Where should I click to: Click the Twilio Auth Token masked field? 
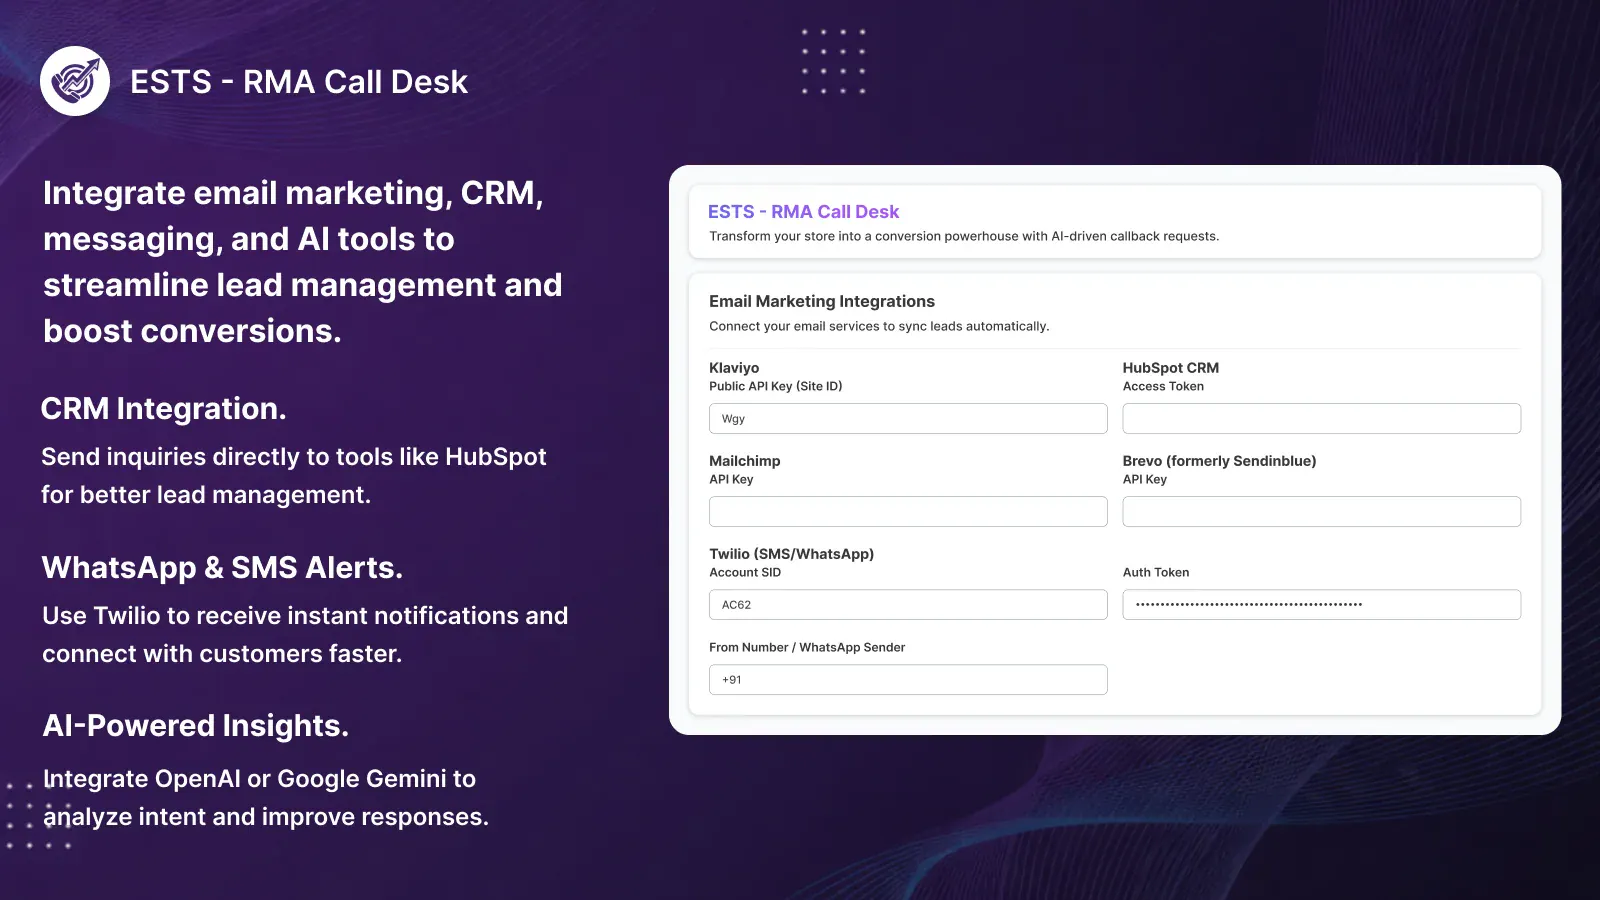[x=1321, y=604]
